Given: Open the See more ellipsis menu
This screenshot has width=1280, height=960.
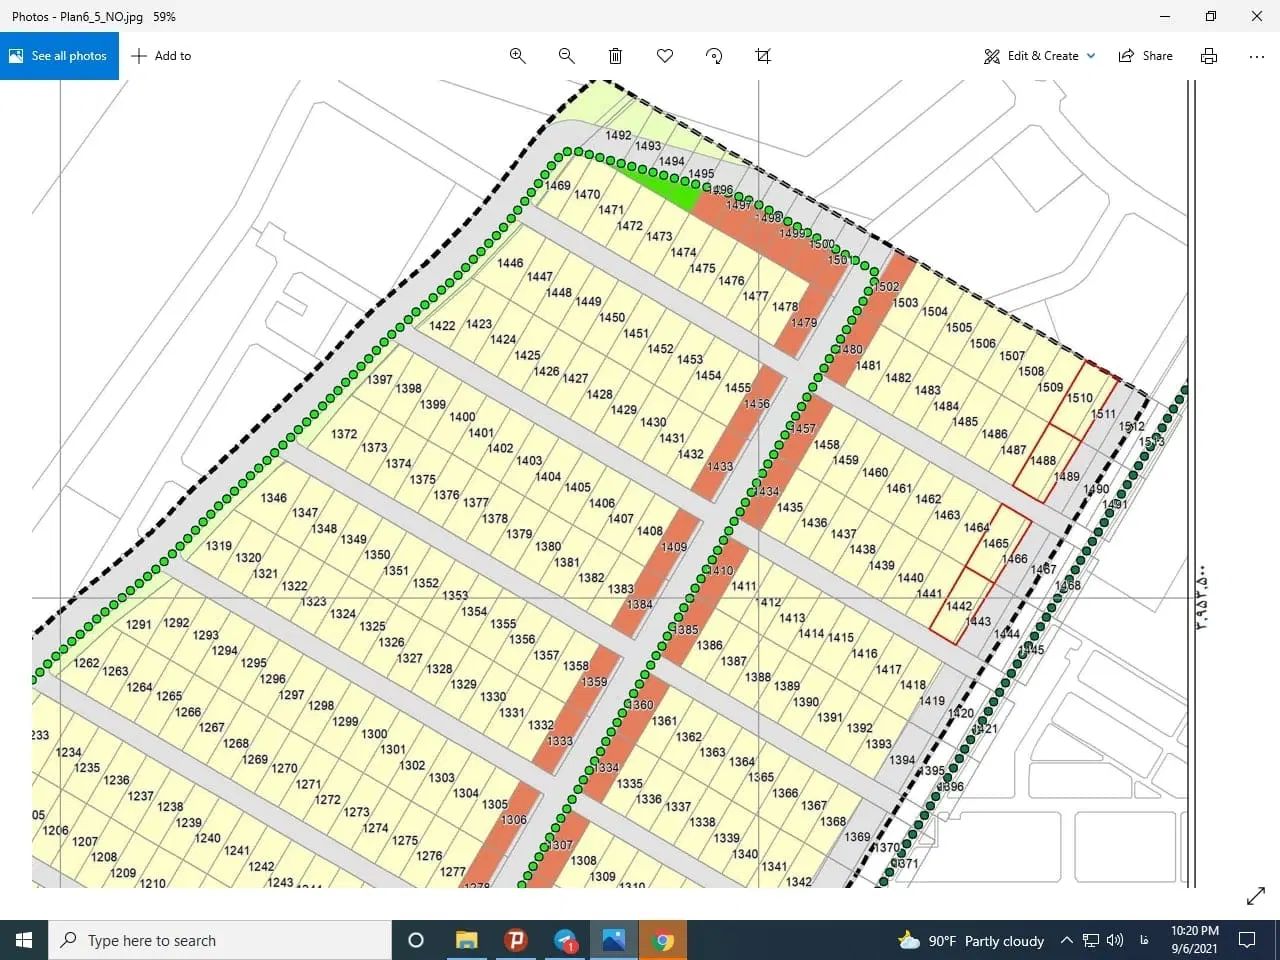Looking at the screenshot, I should click(x=1257, y=56).
